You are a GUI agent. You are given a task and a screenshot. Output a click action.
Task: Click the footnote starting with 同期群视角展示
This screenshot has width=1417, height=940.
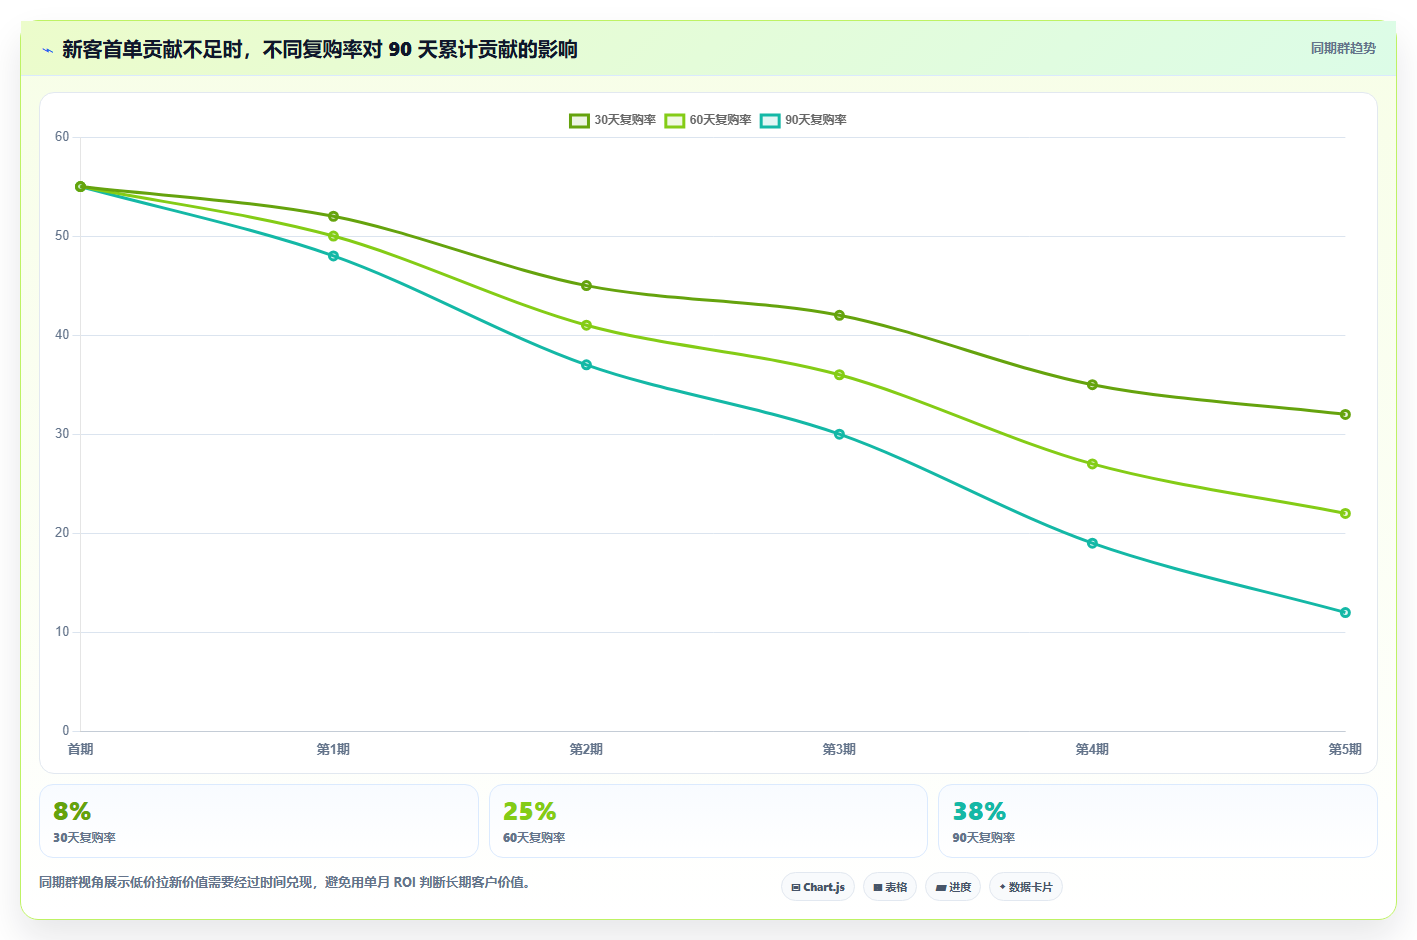pyautogui.click(x=285, y=882)
